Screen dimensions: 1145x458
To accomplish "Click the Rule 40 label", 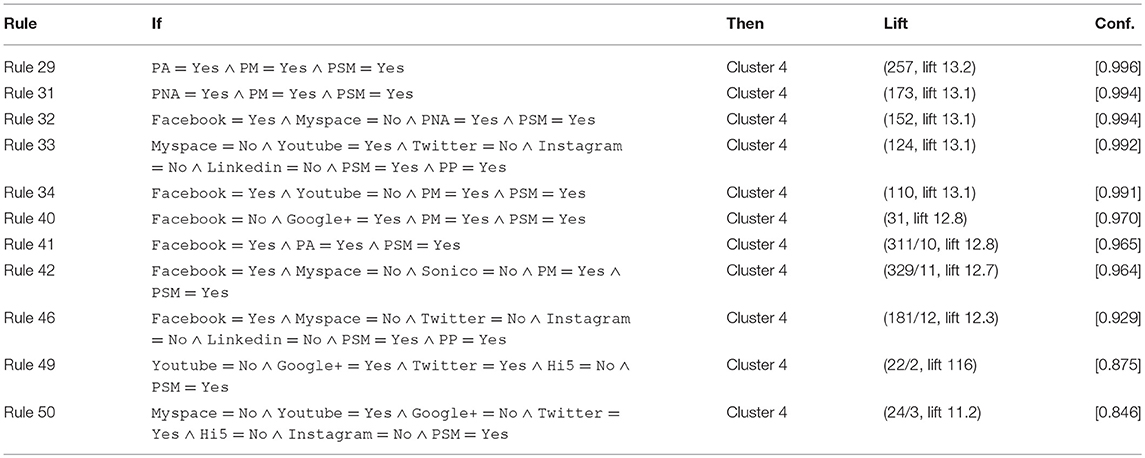I will pyautogui.click(x=30, y=219).
